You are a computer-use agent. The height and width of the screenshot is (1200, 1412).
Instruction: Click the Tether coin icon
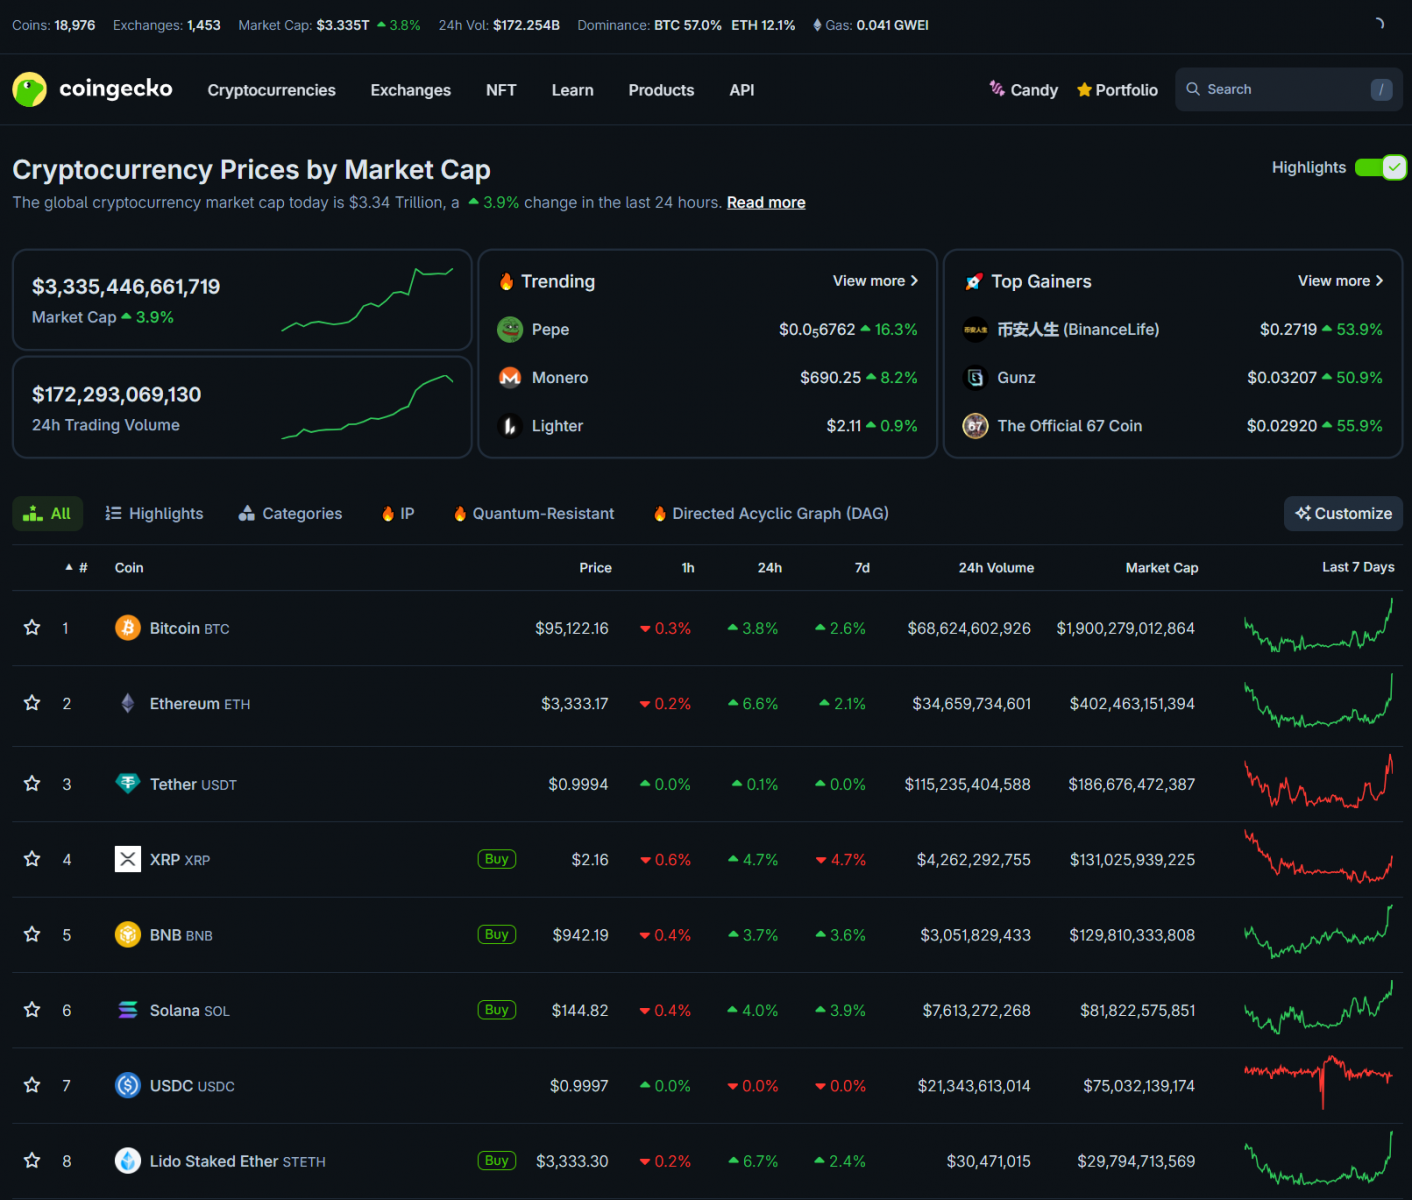click(x=127, y=784)
